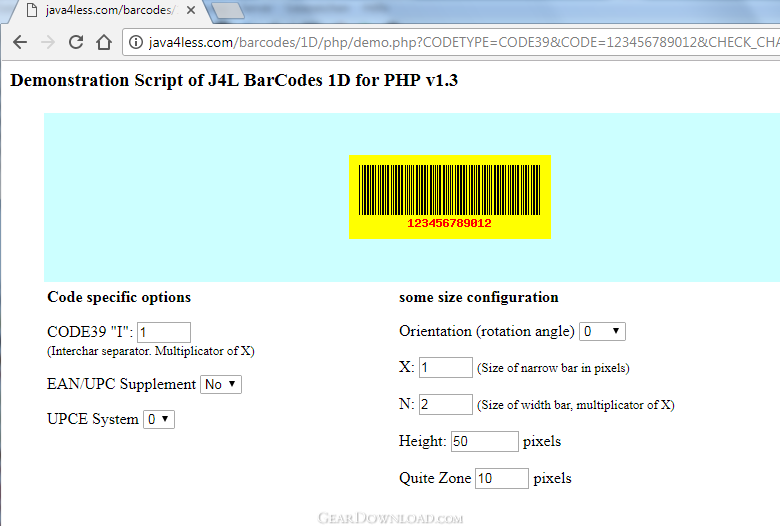View site information icon in address bar
The width and height of the screenshot is (780, 526).
coord(136,42)
